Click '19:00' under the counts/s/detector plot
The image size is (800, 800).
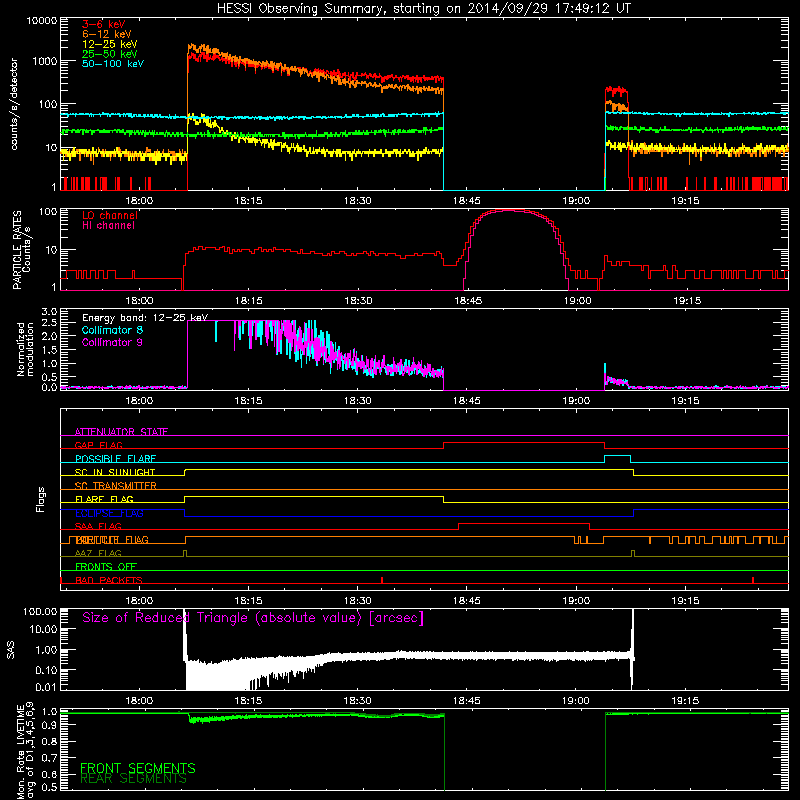[x=577, y=201]
